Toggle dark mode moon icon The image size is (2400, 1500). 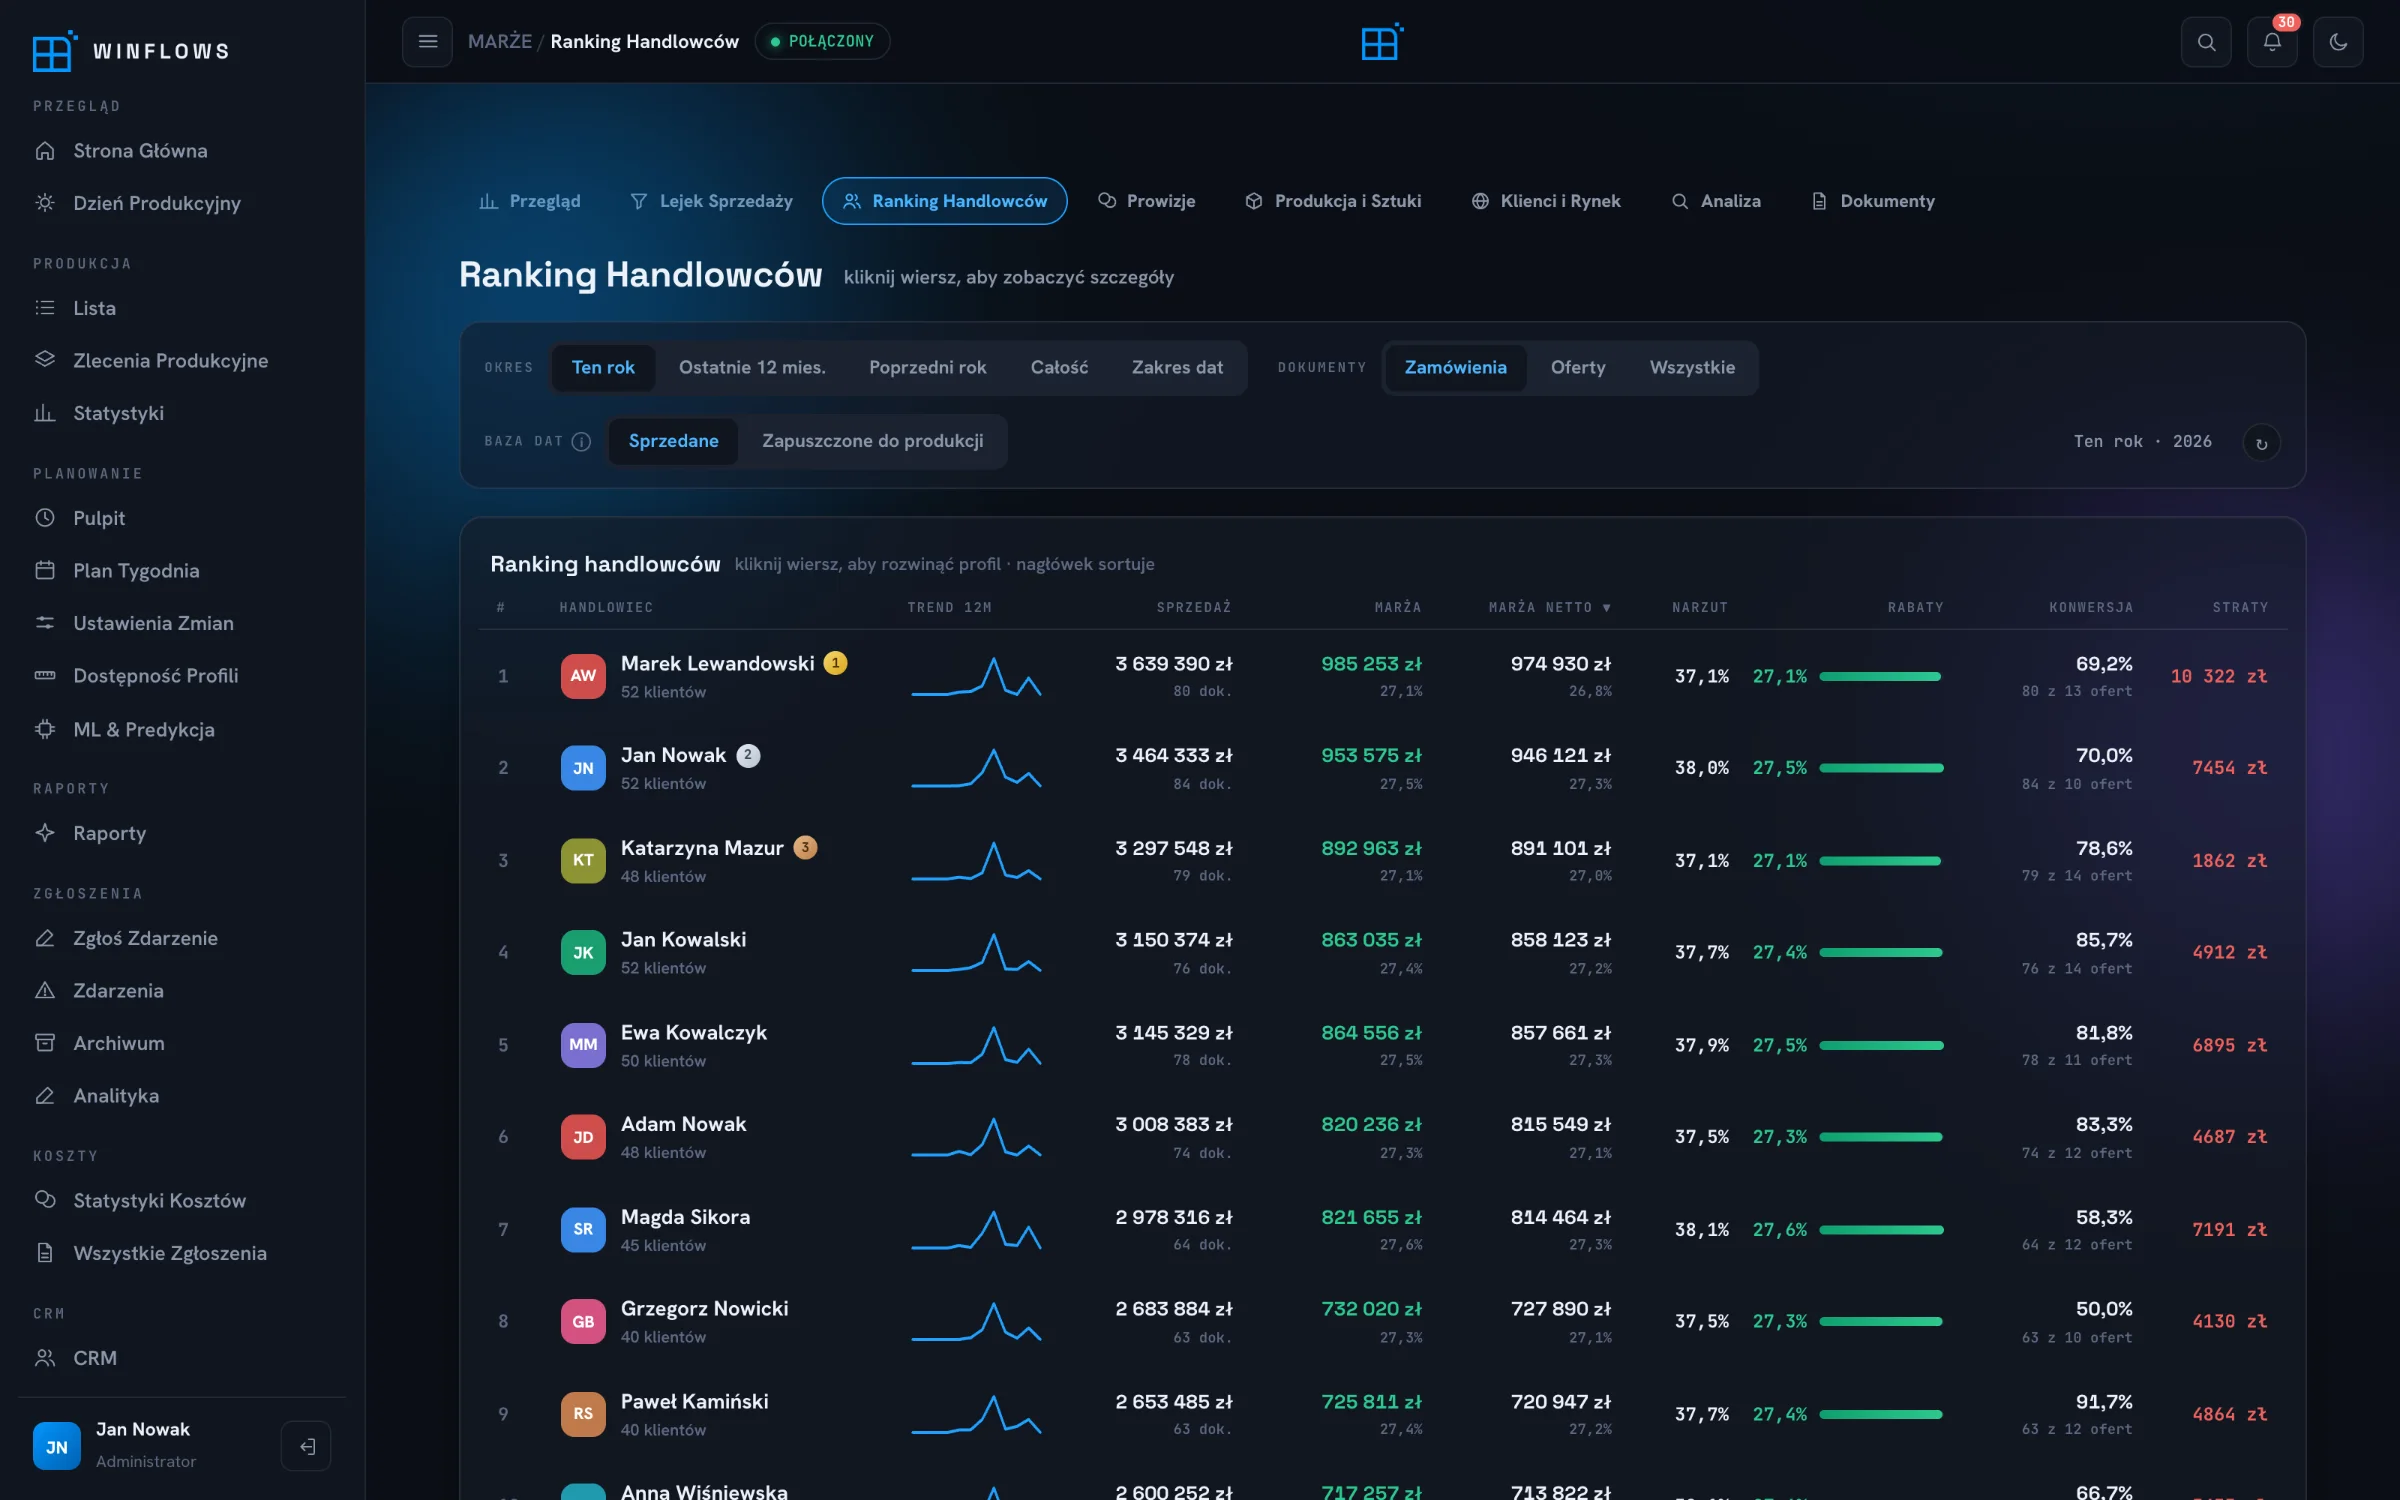pos(2338,42)
